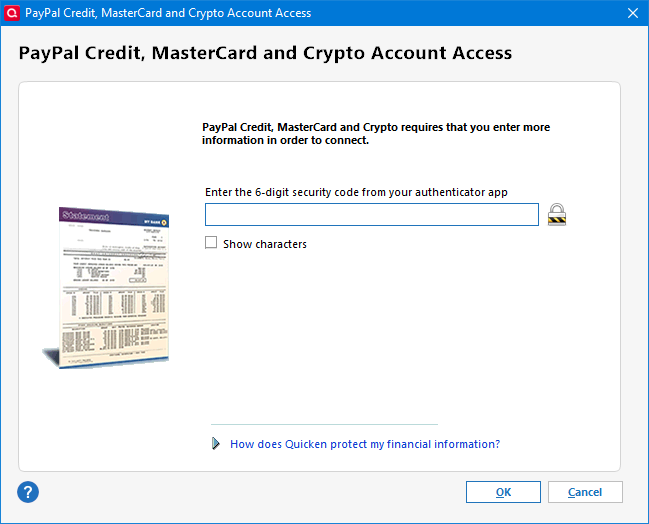The image size is (649, 524).
Task: Focus the 6-digit security code field
Action: (x=372, y=214)
